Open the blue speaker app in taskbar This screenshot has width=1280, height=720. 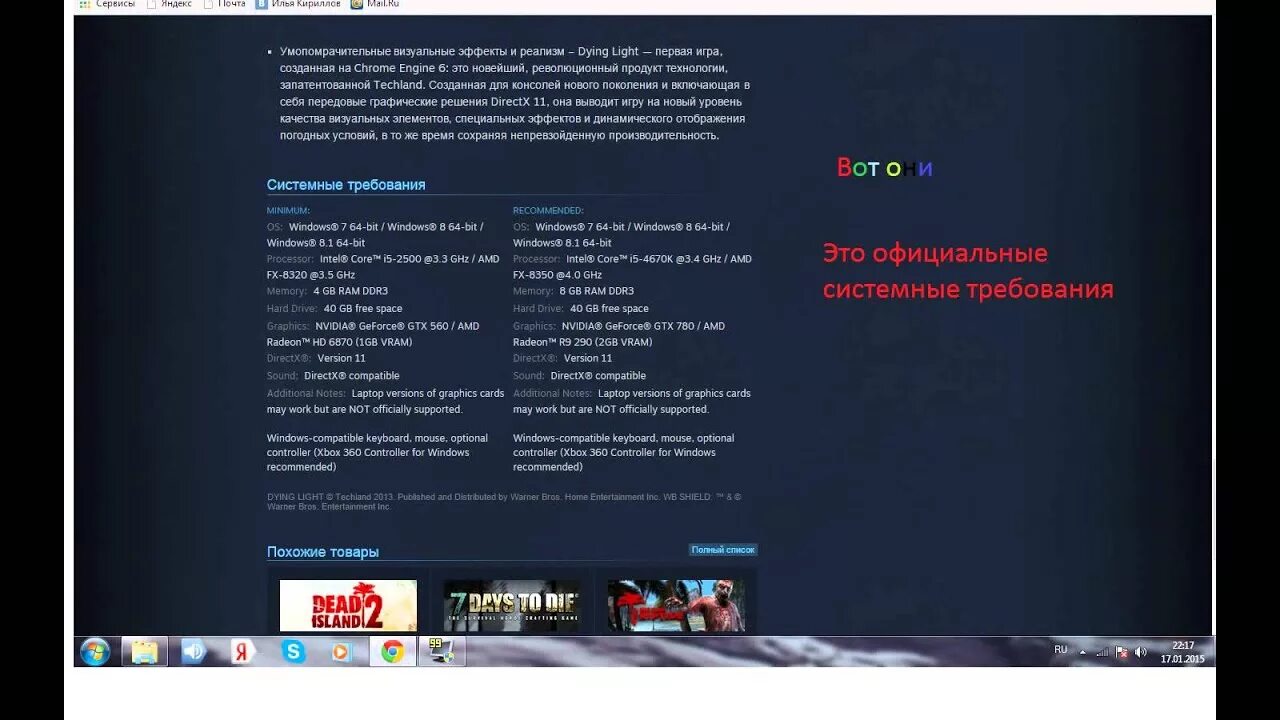(193, 652)
